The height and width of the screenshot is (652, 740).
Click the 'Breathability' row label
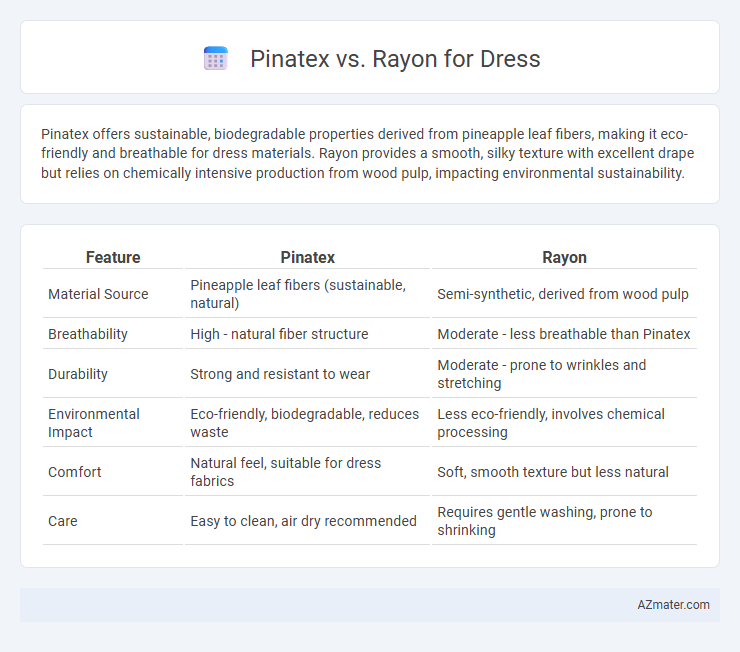click(88, 334)
